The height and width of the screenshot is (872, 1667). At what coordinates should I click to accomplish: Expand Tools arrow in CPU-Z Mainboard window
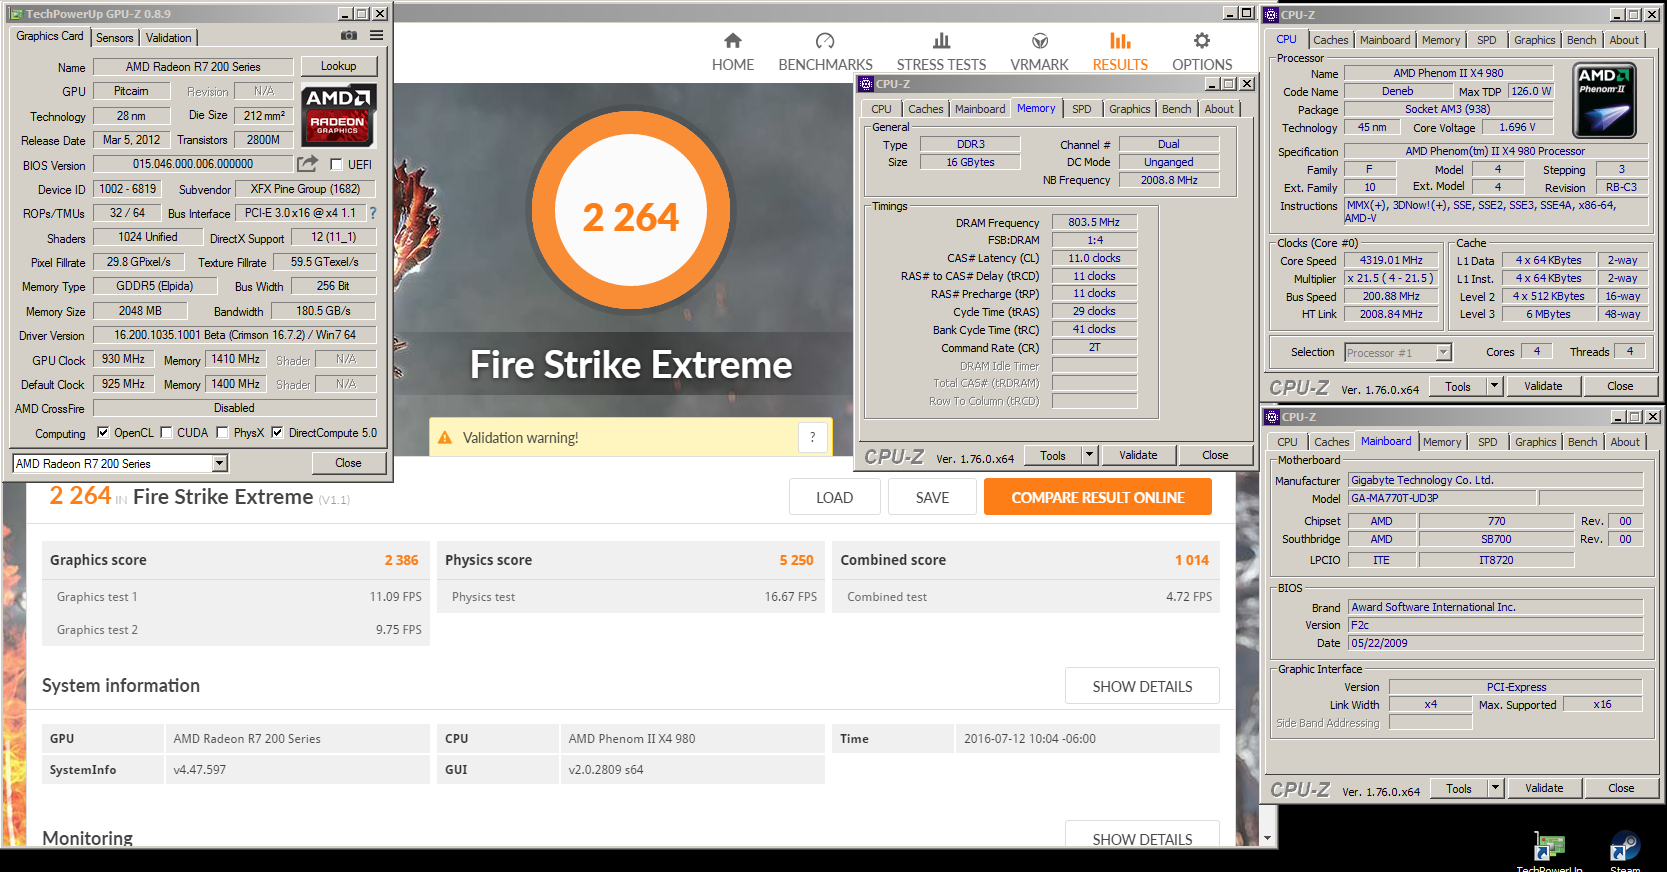point(1496,788)
